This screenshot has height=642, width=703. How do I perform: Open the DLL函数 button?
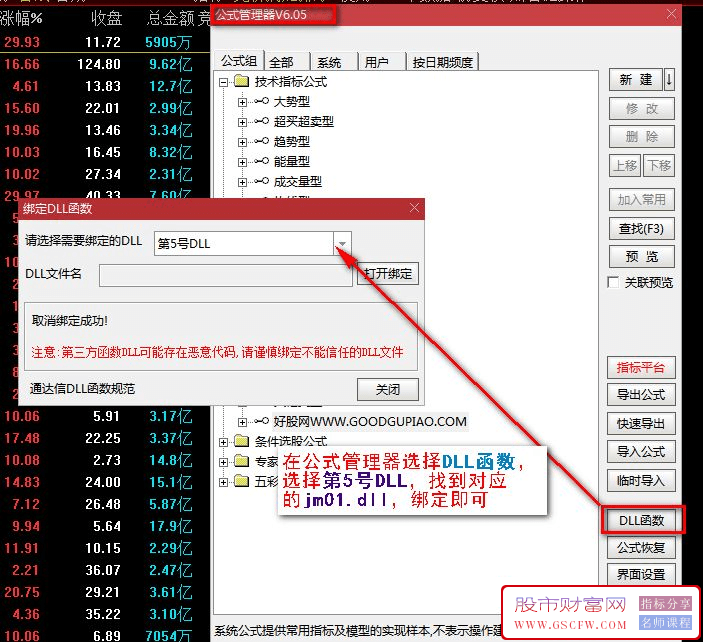[641, 520]
